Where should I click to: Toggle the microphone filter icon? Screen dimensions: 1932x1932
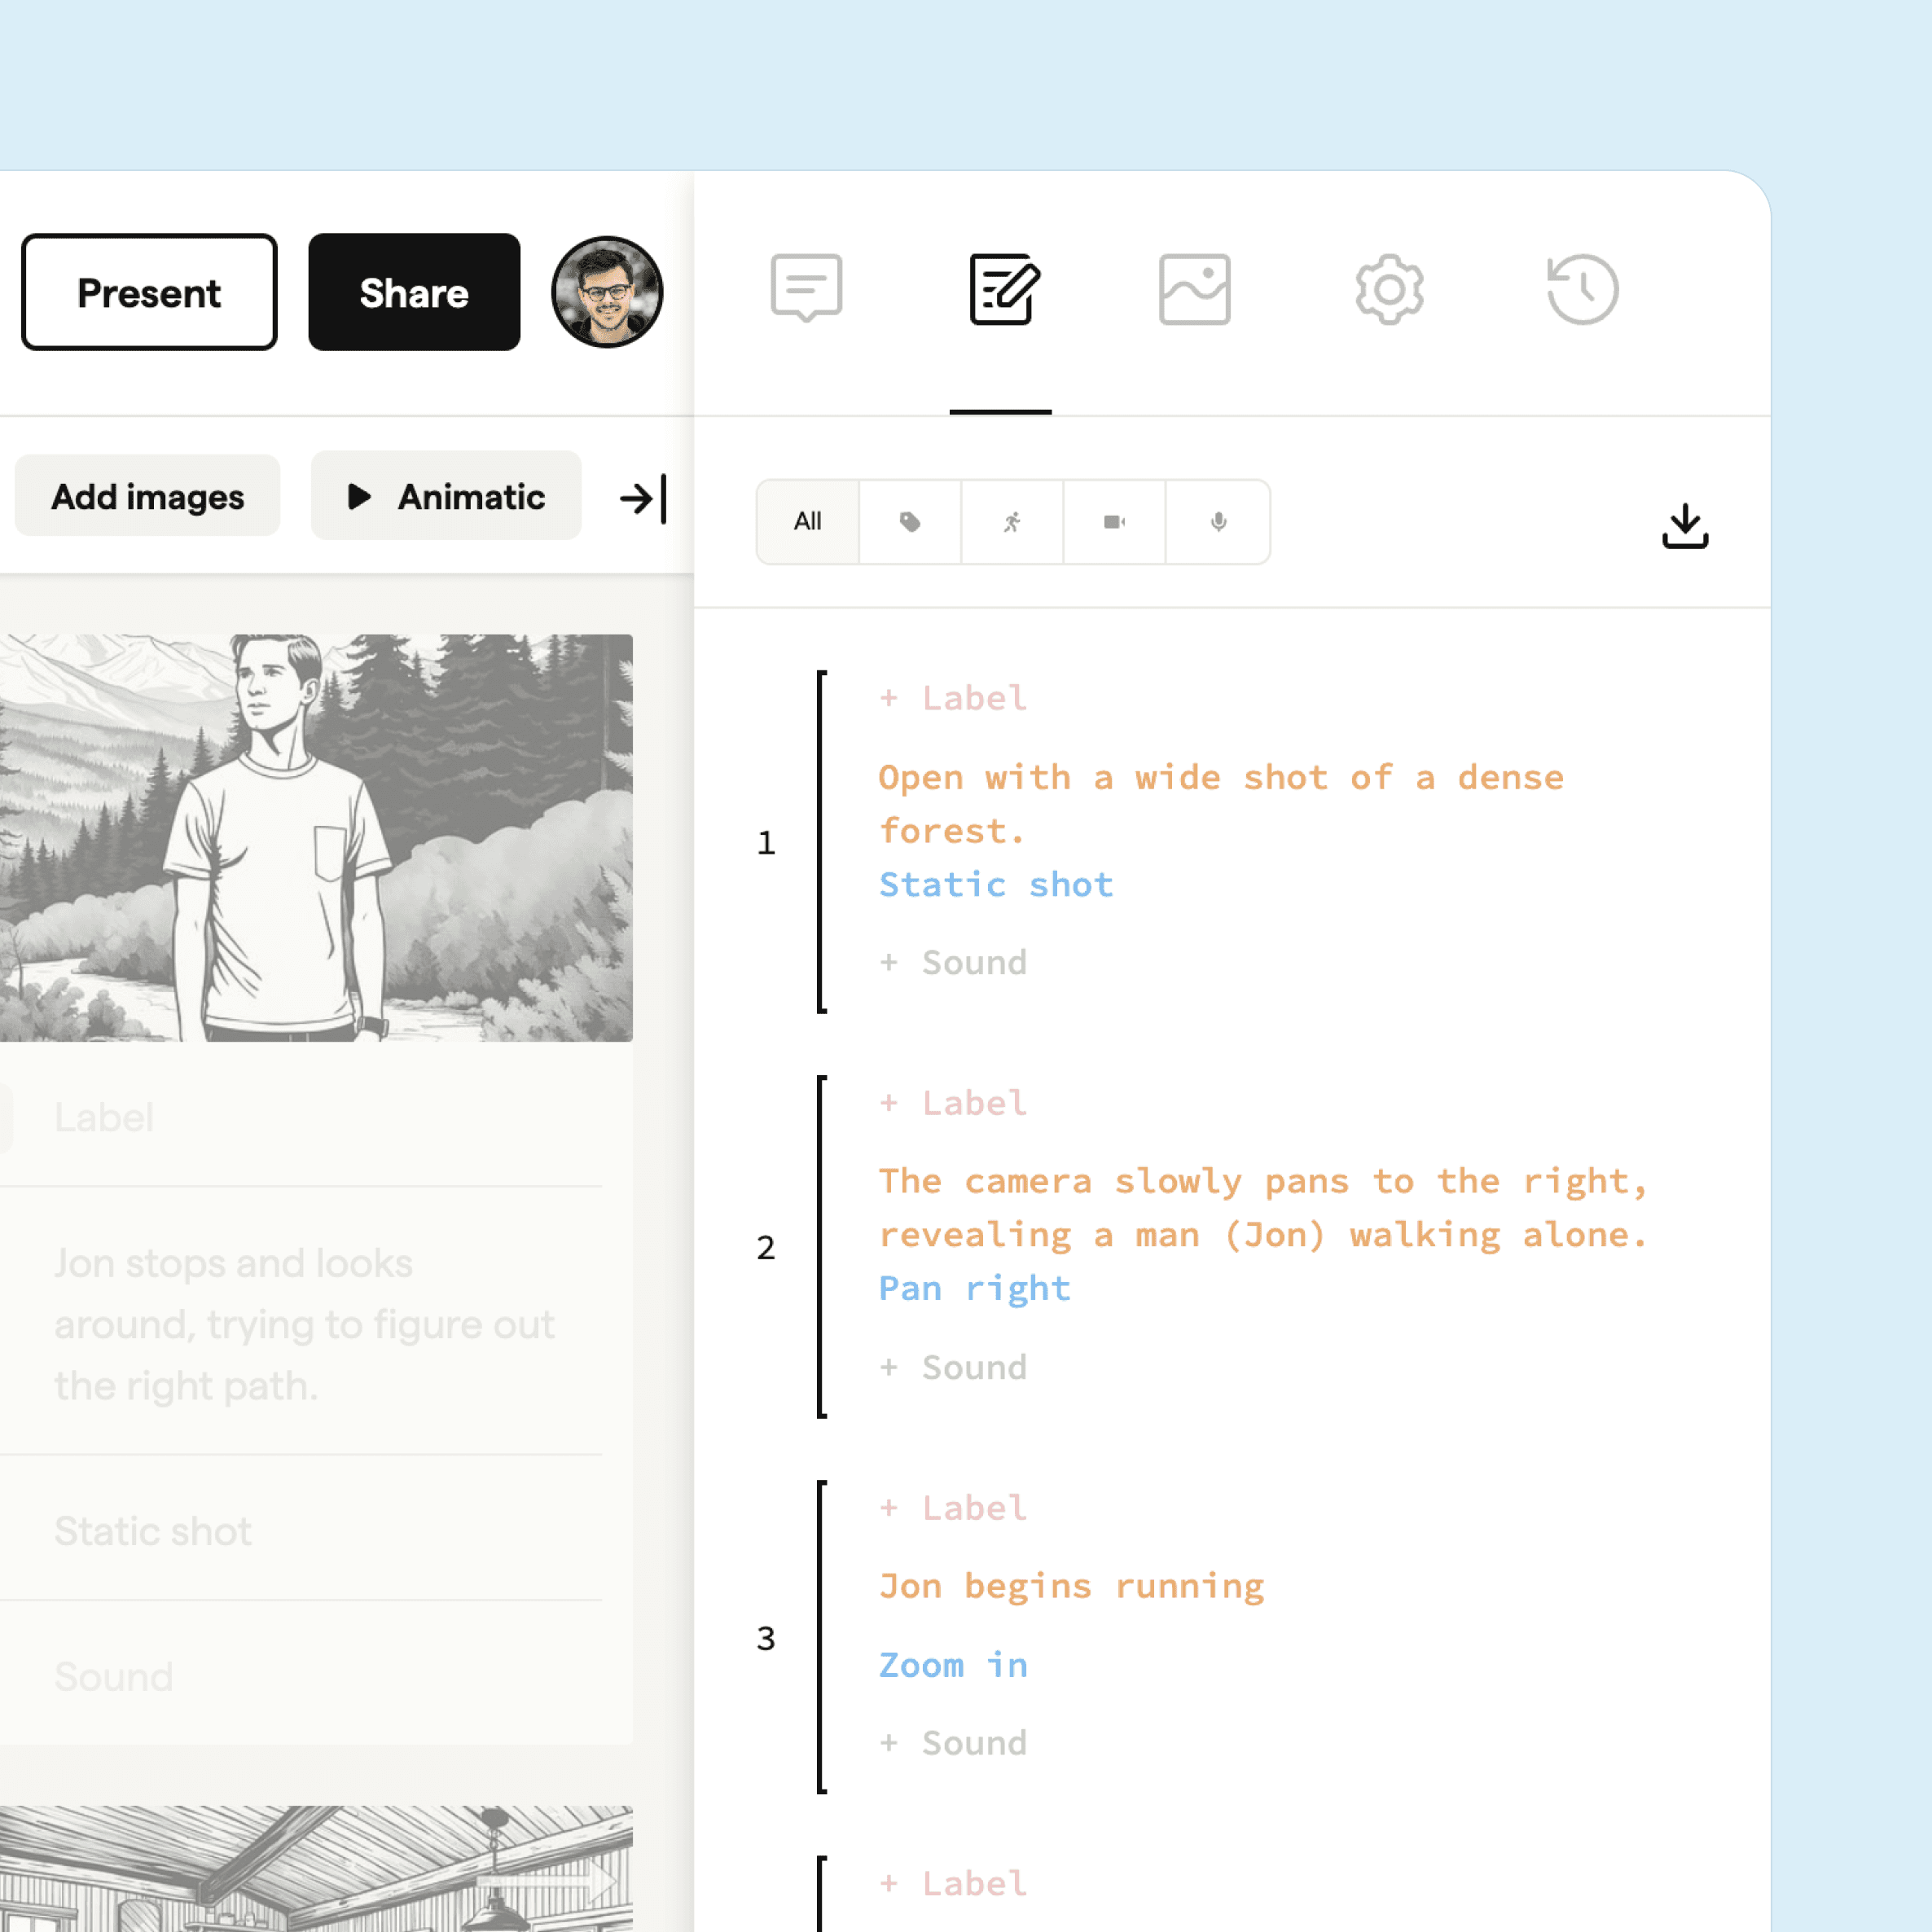[x=1217, y=520]
